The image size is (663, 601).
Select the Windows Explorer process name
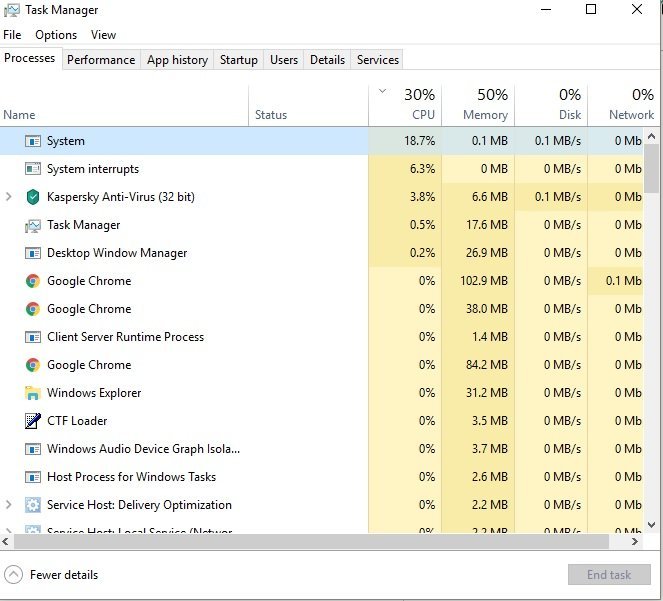point(94,393)
